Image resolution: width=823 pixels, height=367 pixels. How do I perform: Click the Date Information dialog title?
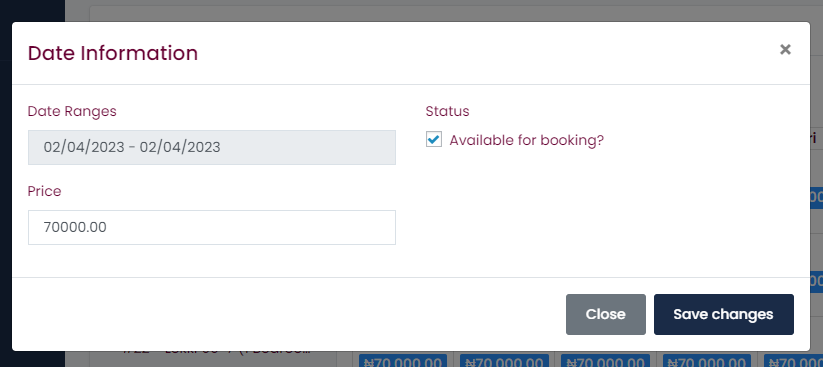click(x=113, y=54)
